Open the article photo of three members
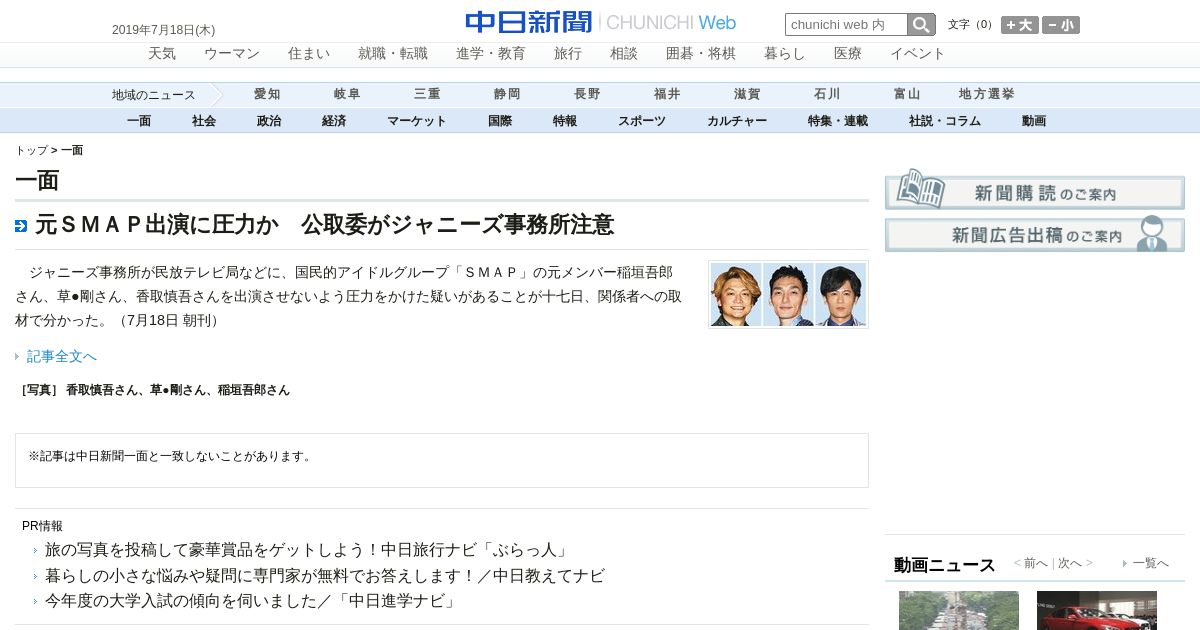The height and width of the screenshot is (630, 1200). pos(789,294)
